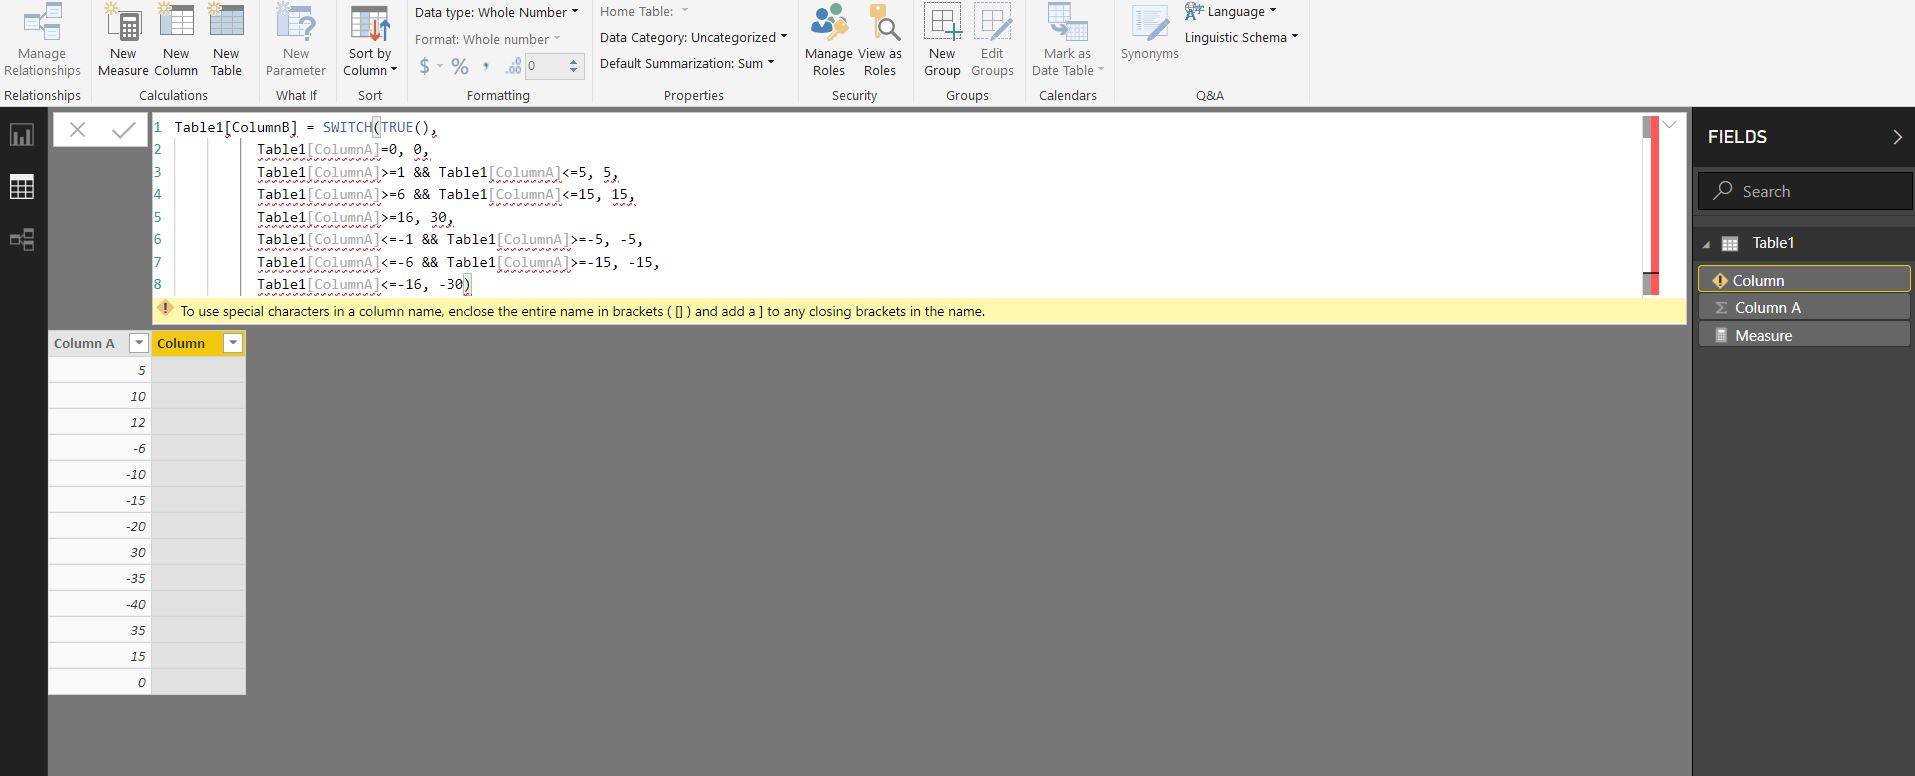
Task: Add a New Column
Action: (176, 40)
